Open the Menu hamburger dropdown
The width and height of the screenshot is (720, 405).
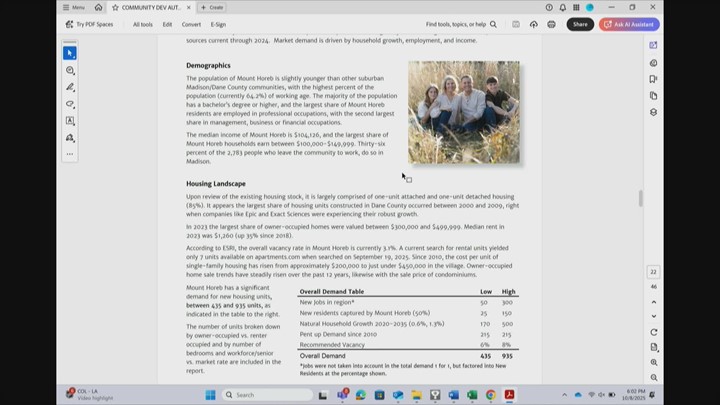pos(72,7)
